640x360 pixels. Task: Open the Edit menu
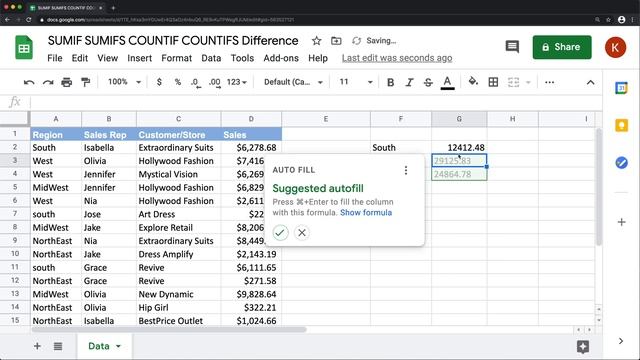tap(80, 58)
